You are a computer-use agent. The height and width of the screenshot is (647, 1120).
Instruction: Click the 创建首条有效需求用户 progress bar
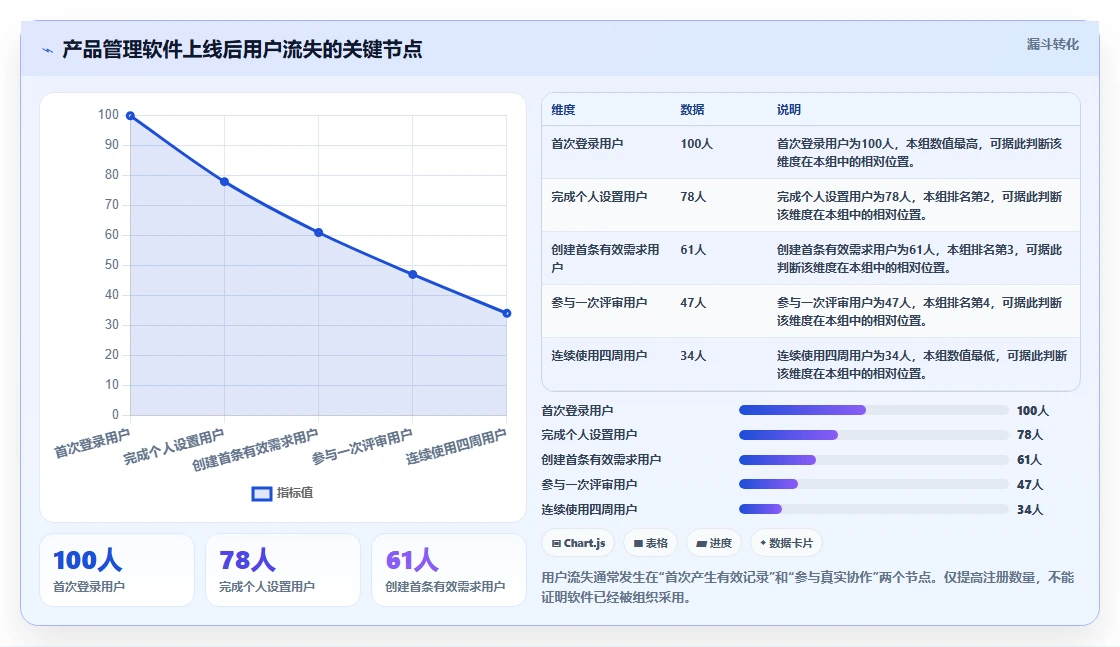click(x=874, y=460)
